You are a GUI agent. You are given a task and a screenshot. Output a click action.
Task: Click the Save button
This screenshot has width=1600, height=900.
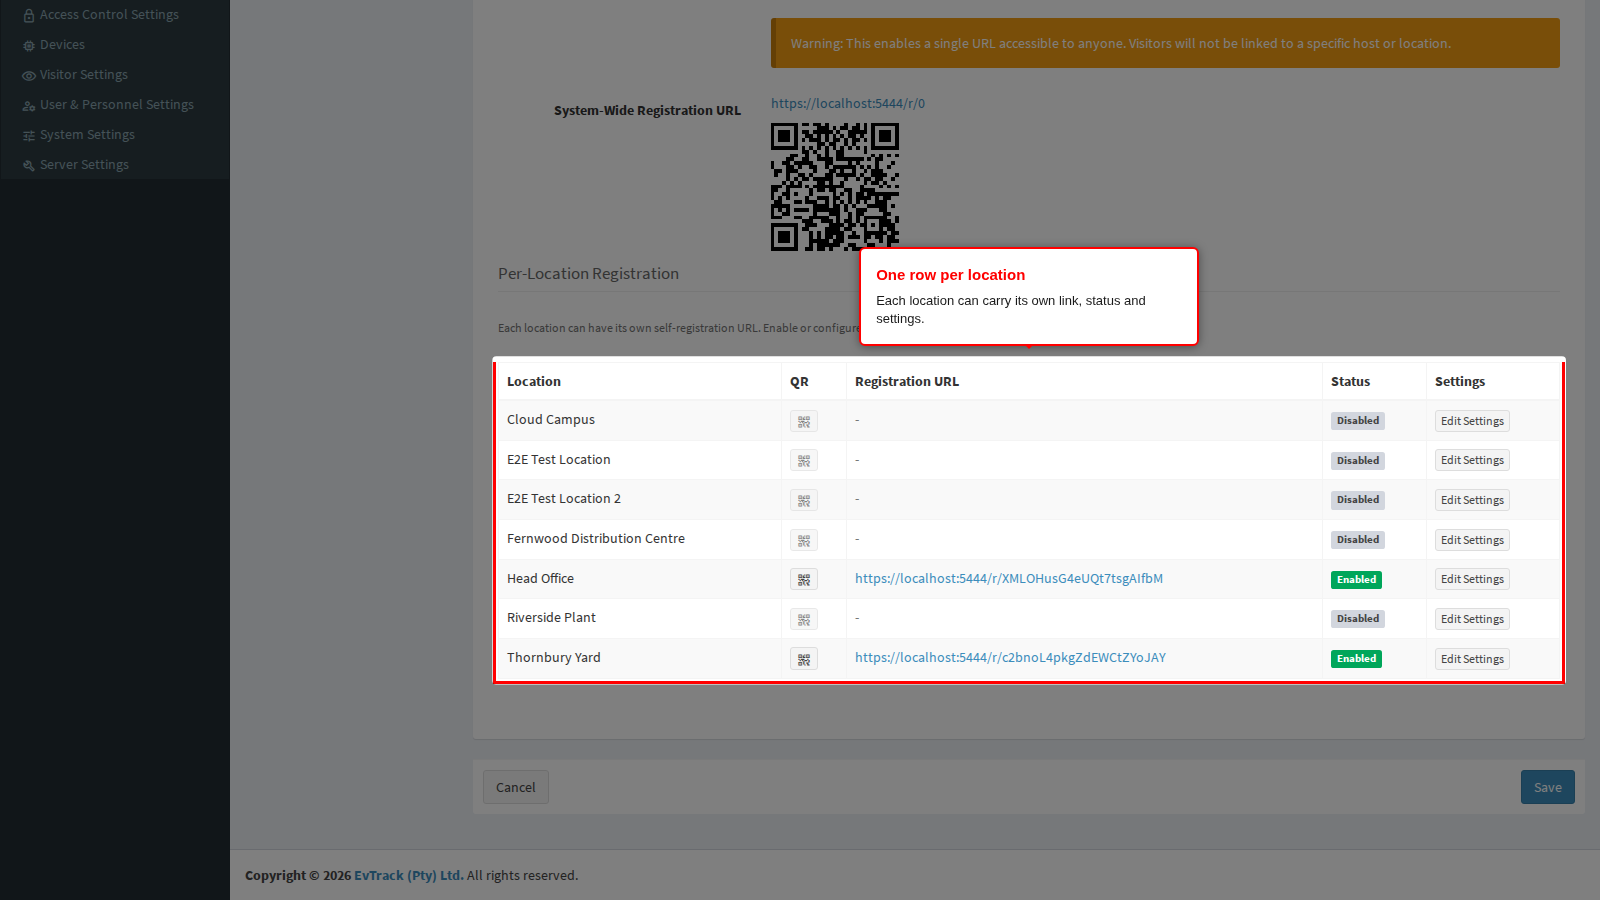pyautogui.click(x=1548, y=787)
